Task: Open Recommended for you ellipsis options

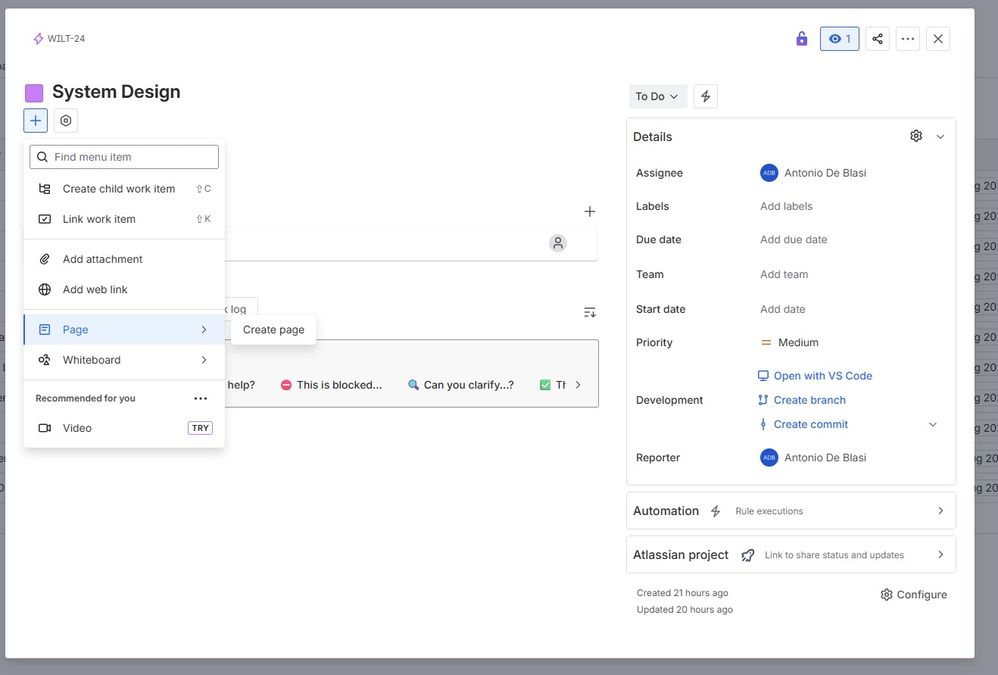Action: pos(200,398)
